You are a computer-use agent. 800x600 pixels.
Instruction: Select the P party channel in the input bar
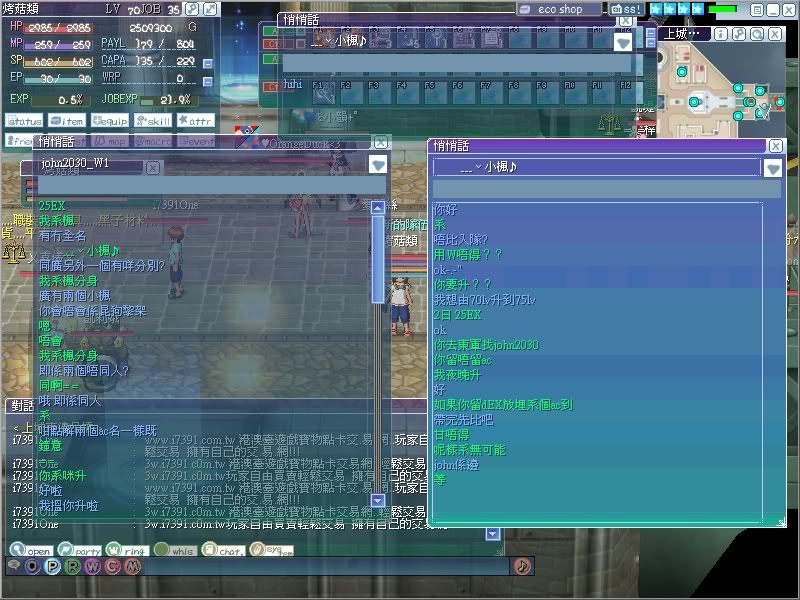pyautogui.click(x=52, y=566)
